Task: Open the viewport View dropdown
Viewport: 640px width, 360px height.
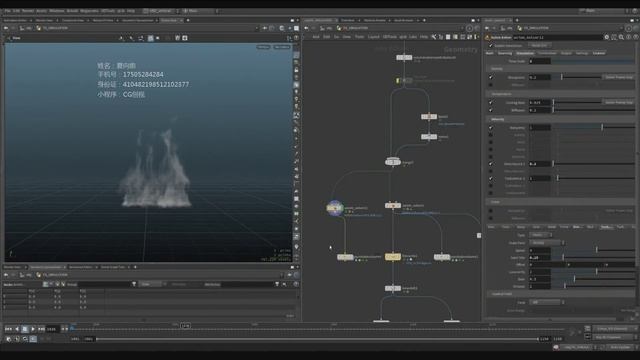Action: [15, 38]
